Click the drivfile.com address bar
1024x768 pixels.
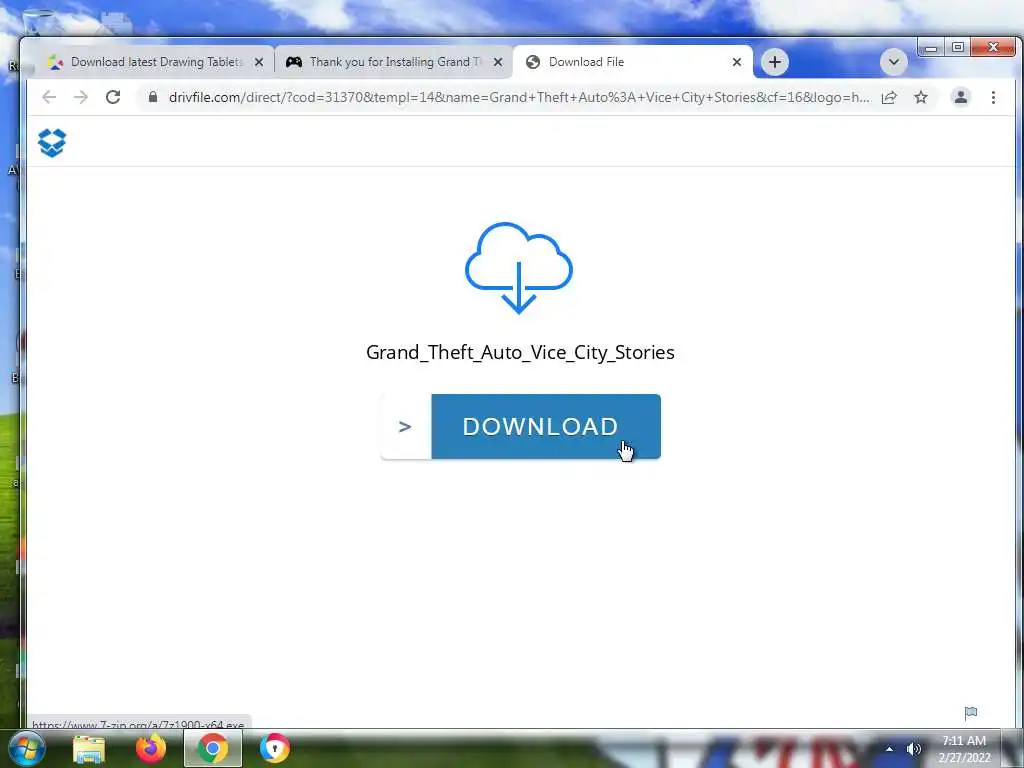(x=519, y=97)
